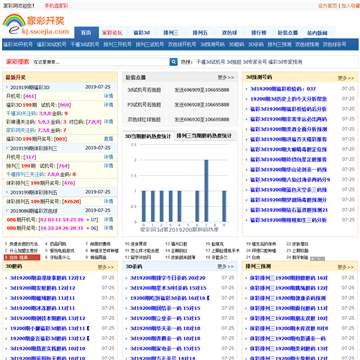The image size is (360, 360).
Task: Expand the 2019199期体彩排列三 row arrow
Action: point(7,148)
